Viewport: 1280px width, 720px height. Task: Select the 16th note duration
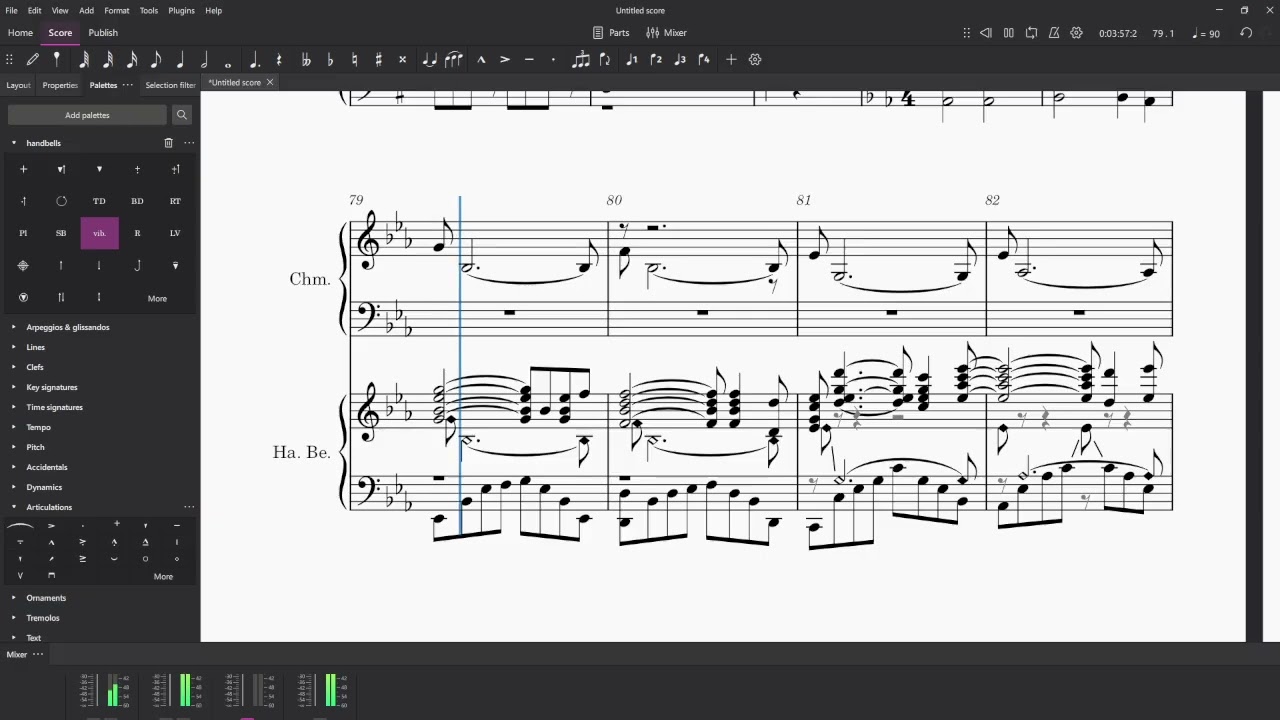[132, 60]
